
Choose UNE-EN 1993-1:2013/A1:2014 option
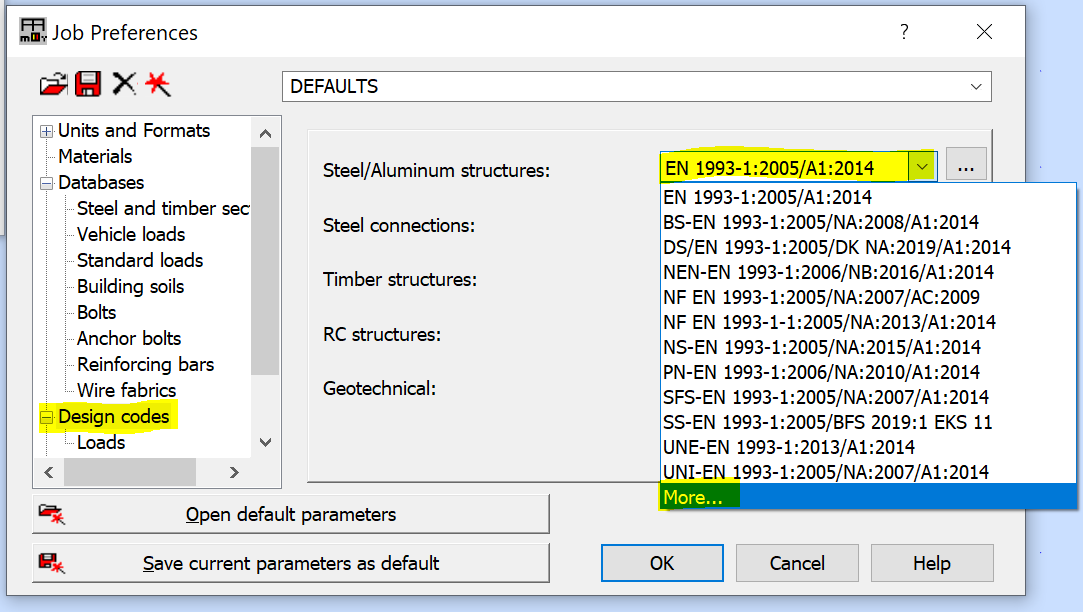tap(868, 447)
